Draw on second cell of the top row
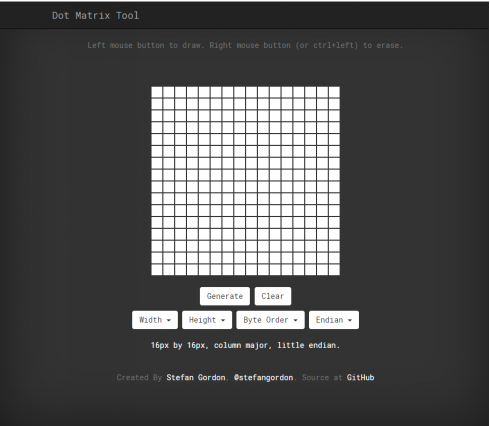Viewport: 490px width, 426px height. [169, 92]
